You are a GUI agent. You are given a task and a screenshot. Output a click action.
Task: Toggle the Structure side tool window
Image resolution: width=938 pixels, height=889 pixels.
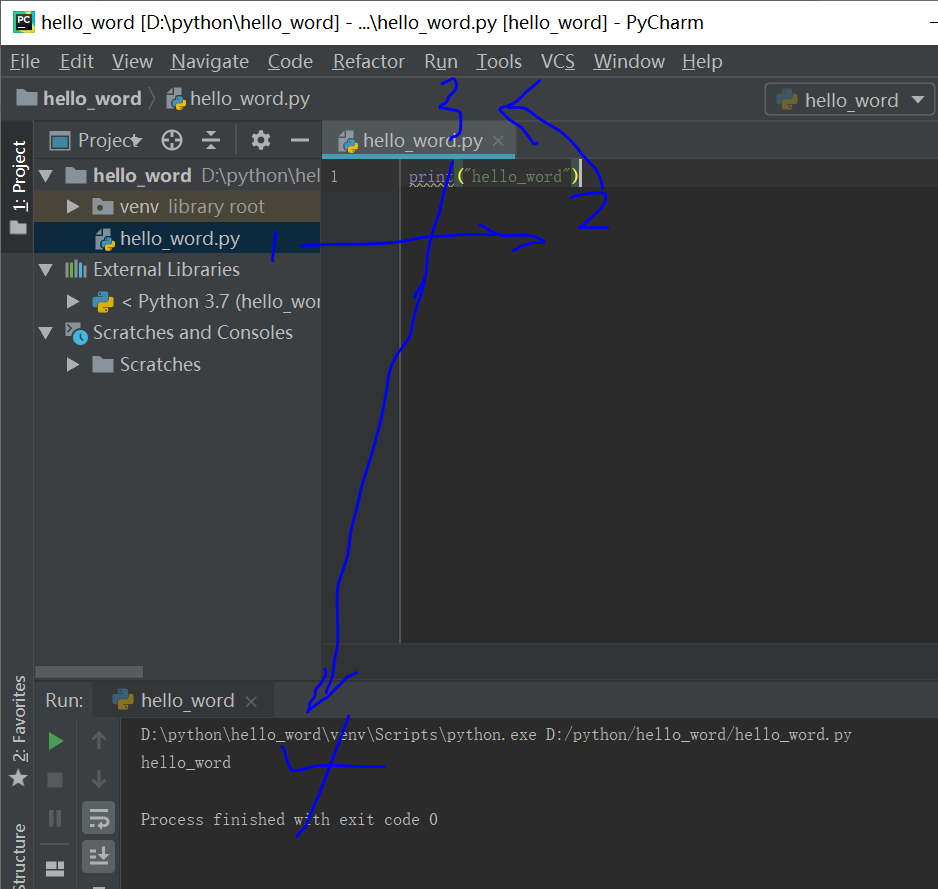click(x=19, y=855)
